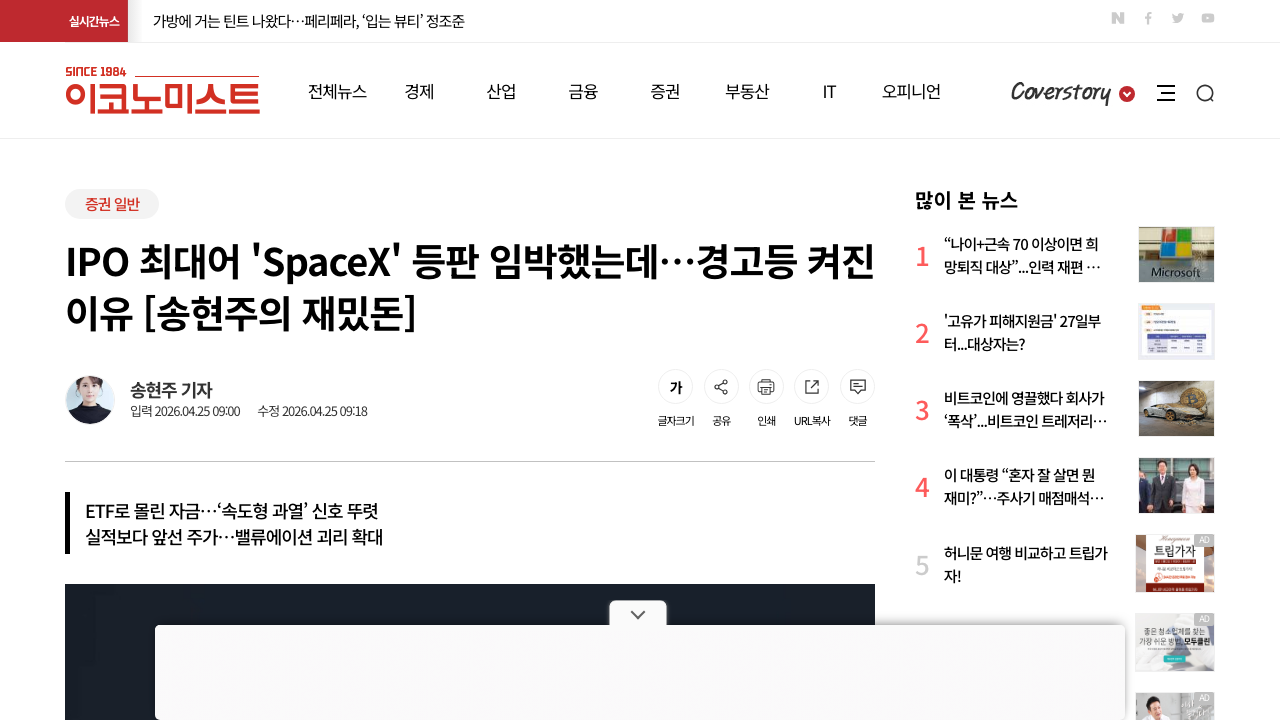Click the 실시간뉴스 label
The image size is (1280, 720).
click(94, 21)
